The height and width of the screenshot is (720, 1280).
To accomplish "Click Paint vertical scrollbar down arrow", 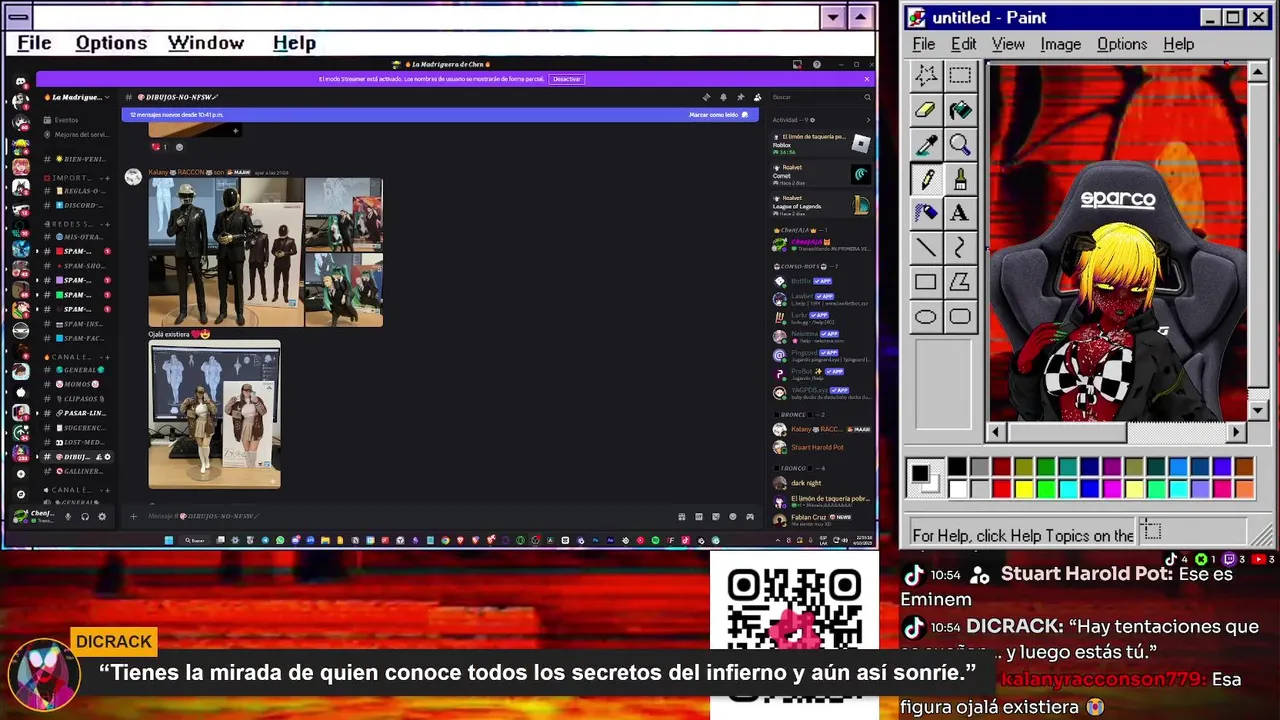I will (1258, 410).
